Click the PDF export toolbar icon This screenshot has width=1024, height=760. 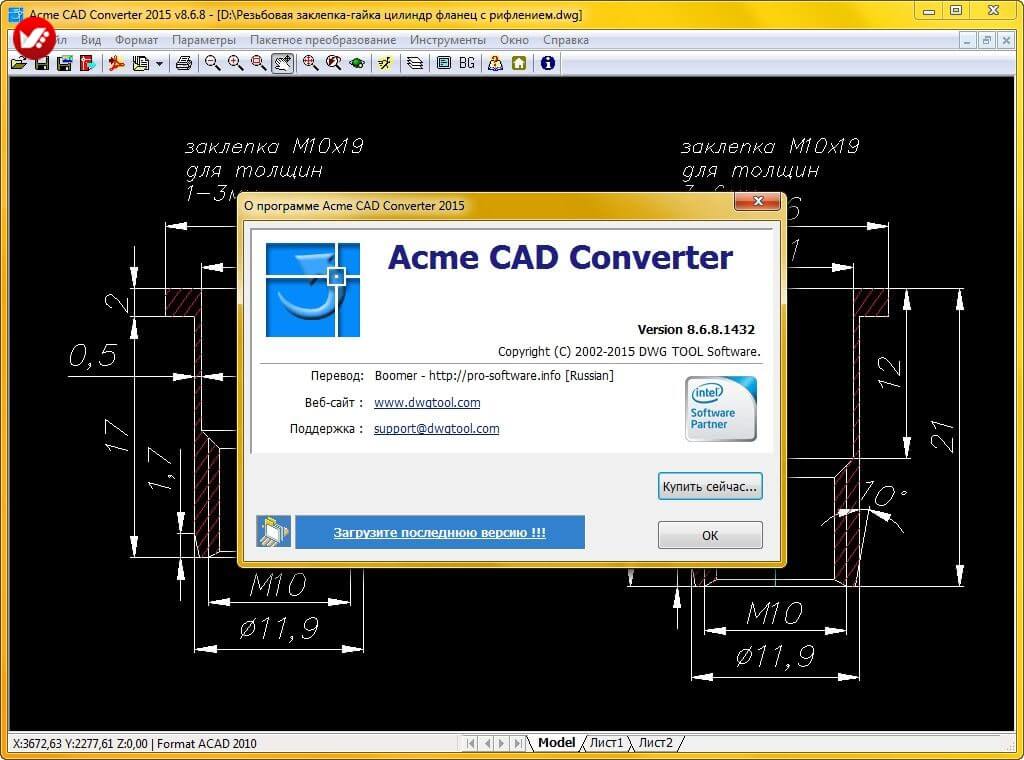[x=116, y=63]
